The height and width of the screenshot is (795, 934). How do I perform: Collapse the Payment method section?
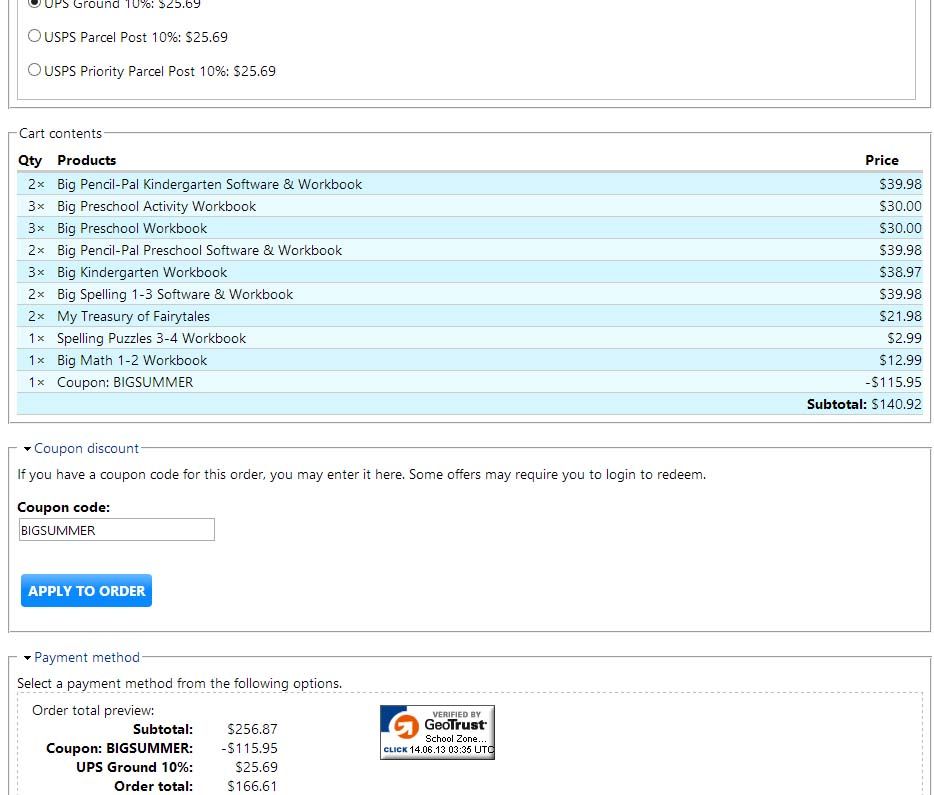pos(86,658)
